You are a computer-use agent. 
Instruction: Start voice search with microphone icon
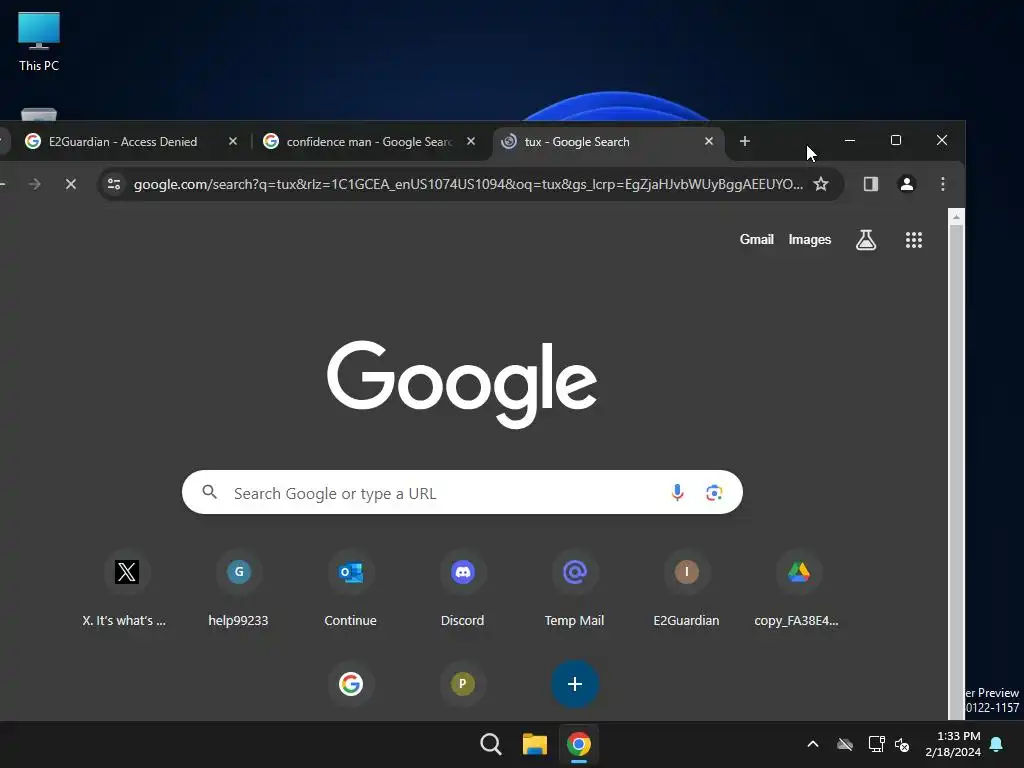coord(678,492)
